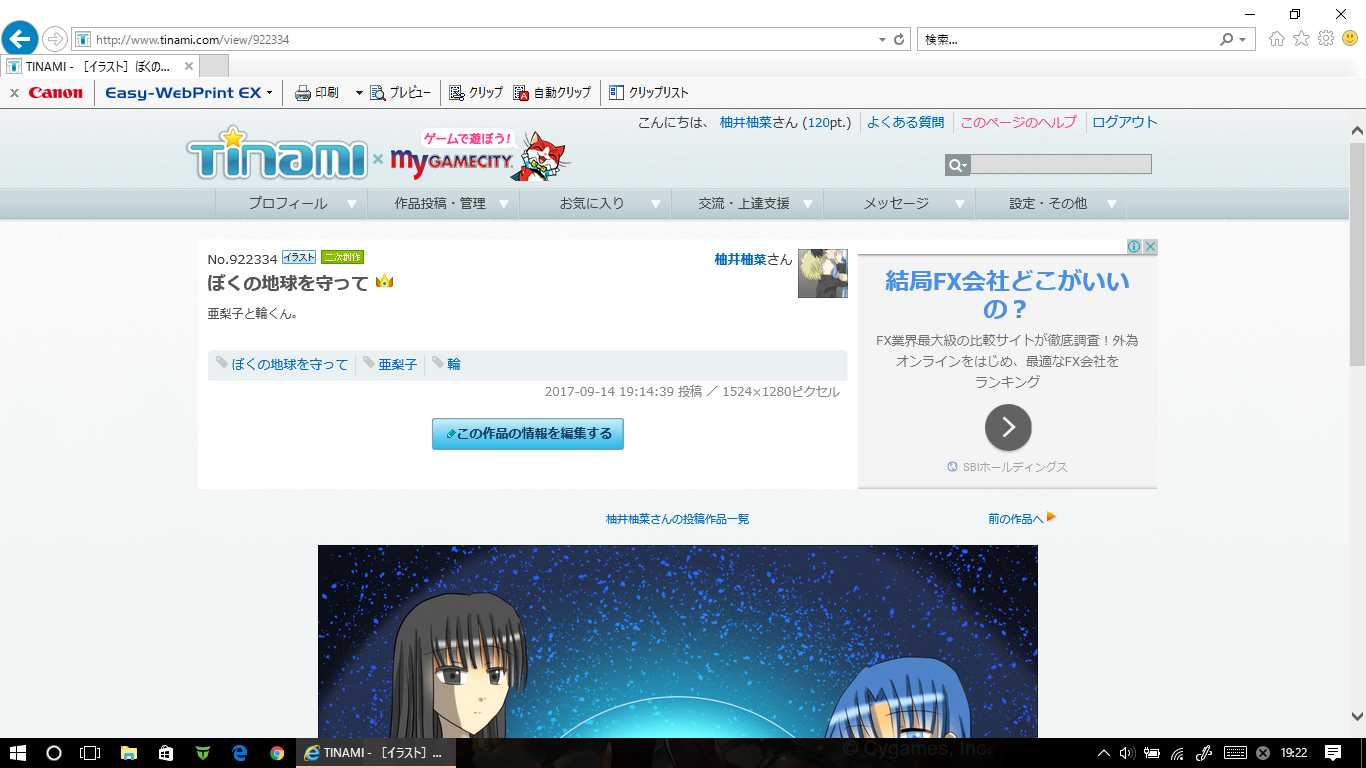Click the page scrollbar up arrow
Viewport: 1366px width, 768px height.
tap(1357, 131)
